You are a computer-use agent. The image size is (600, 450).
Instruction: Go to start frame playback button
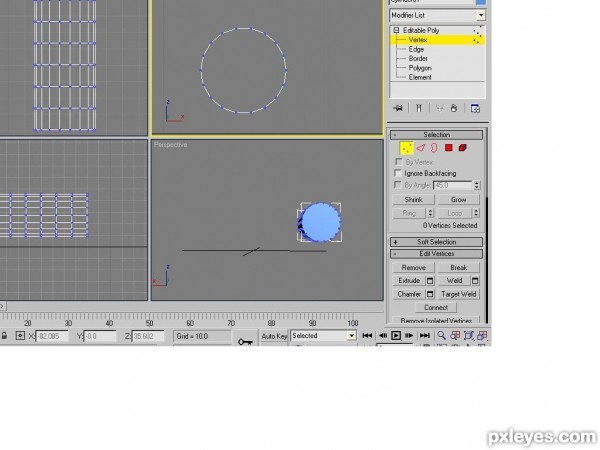click(367, 336)
